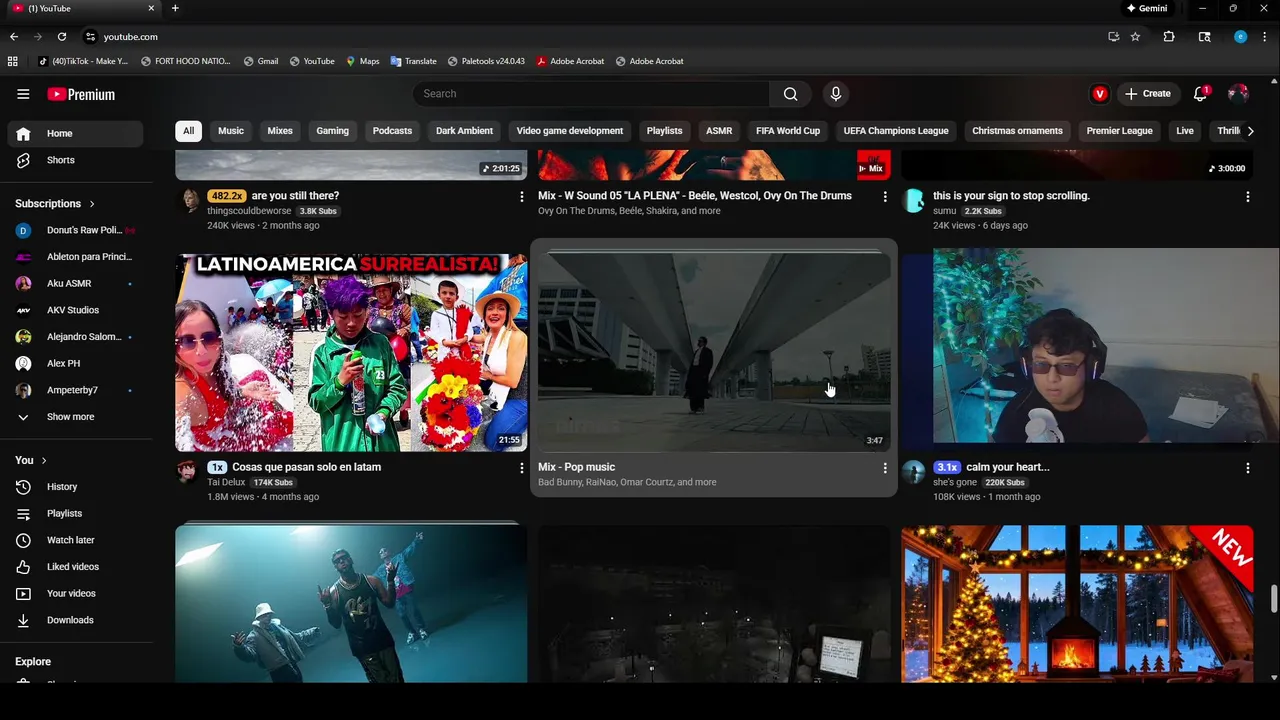Click the YouTube Premium logo

pos(81,94)
